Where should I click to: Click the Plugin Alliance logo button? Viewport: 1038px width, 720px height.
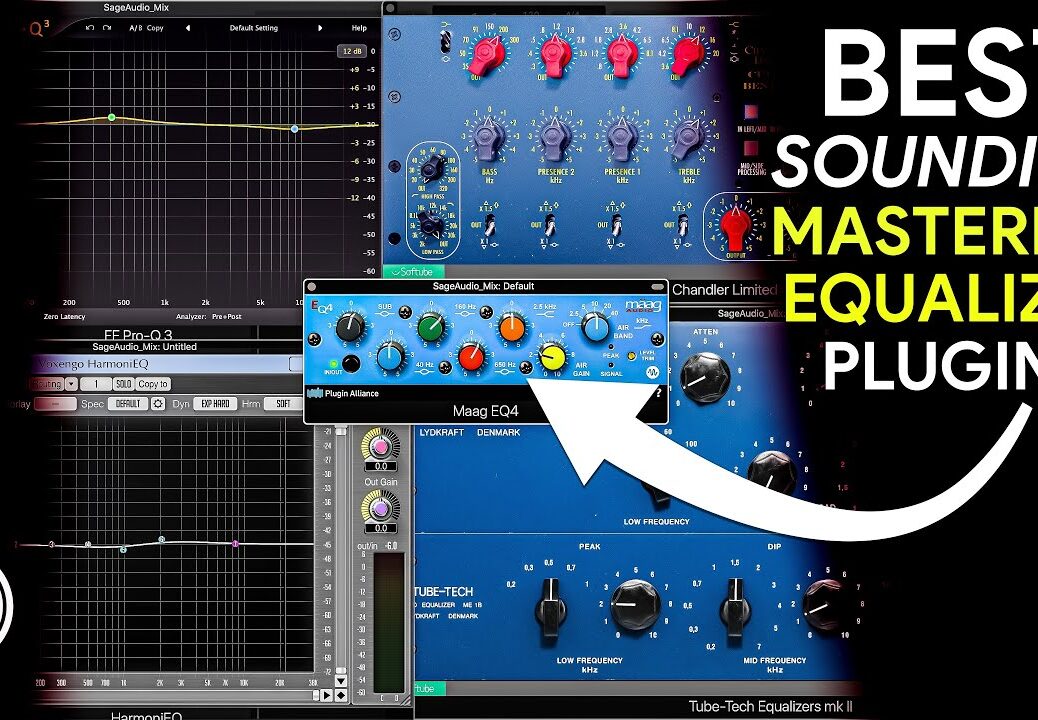(343, 394)
